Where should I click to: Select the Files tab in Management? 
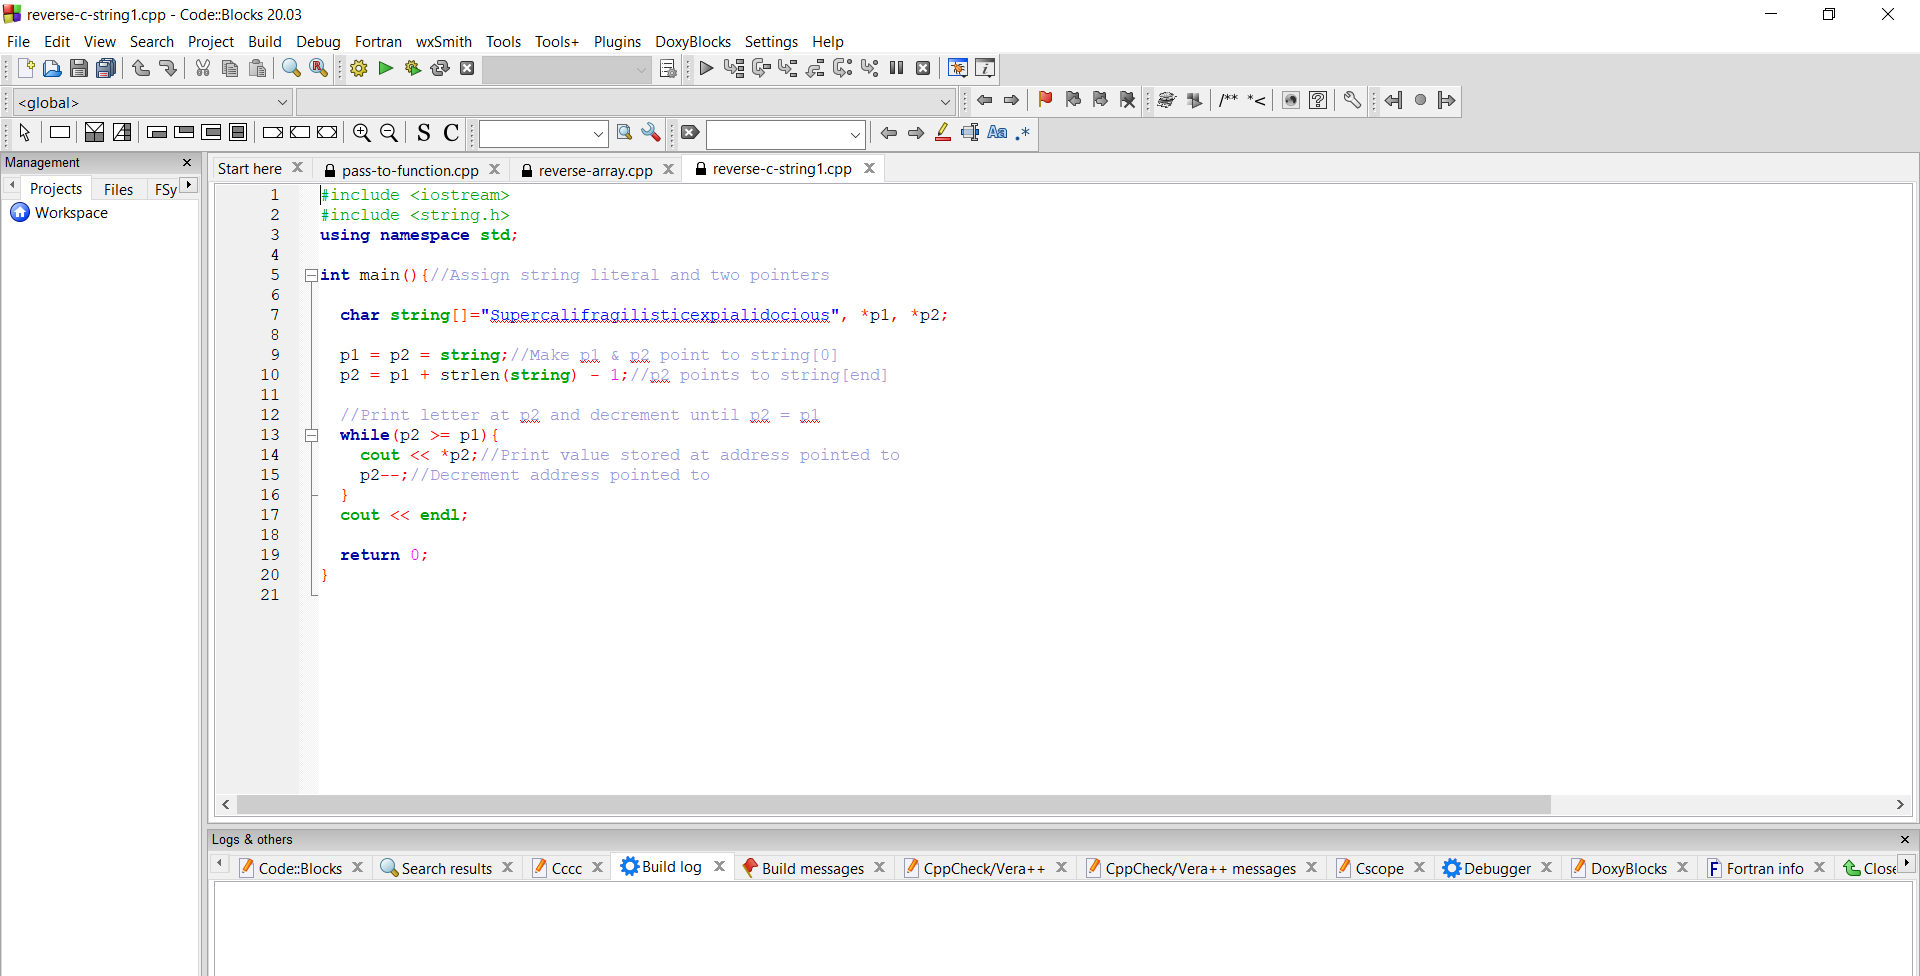coord(118,189)
